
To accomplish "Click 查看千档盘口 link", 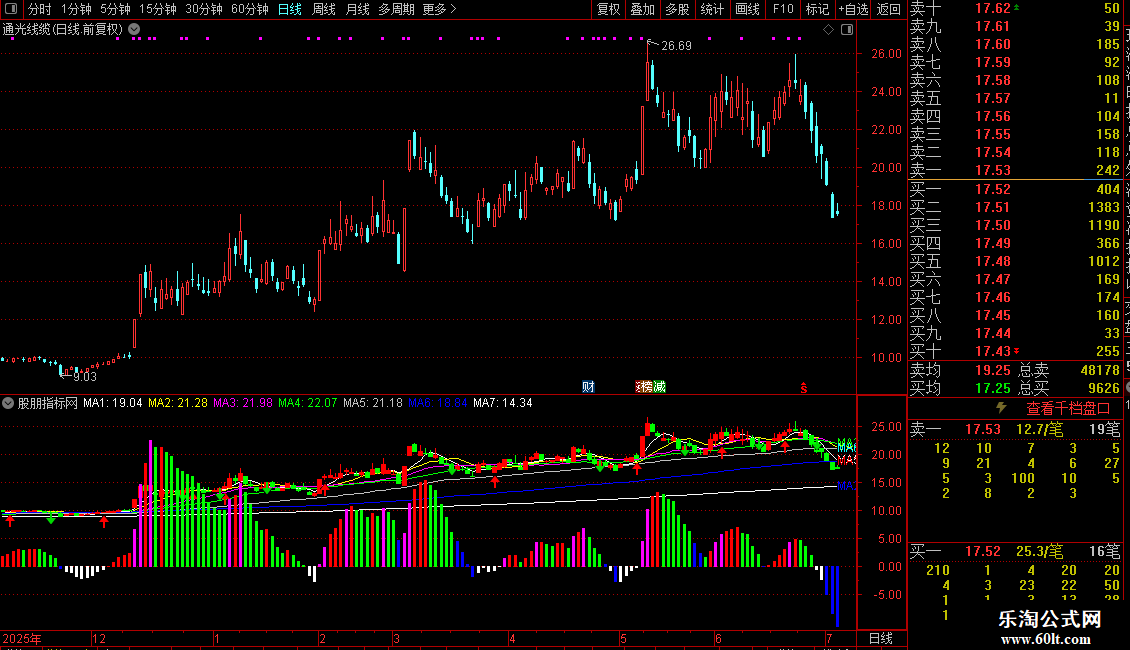I will [1068, 409].
